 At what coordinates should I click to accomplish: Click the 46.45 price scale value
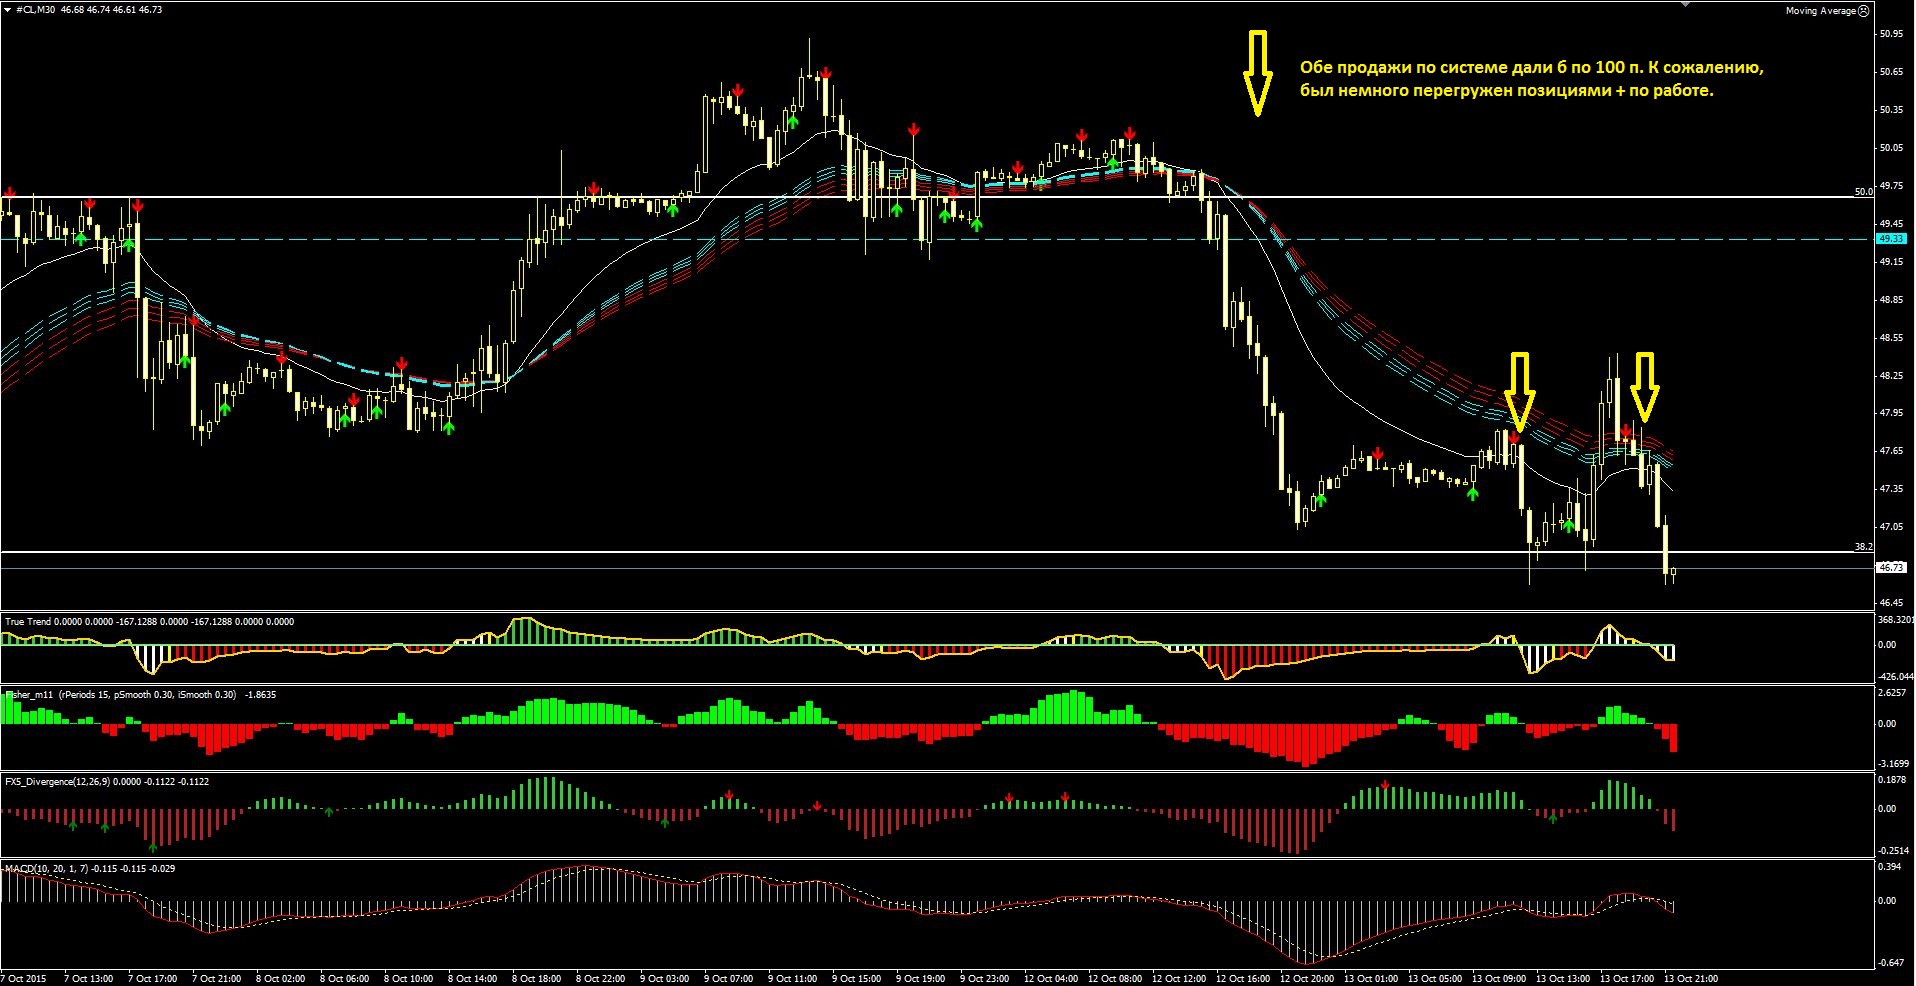tap(1891, 603)
